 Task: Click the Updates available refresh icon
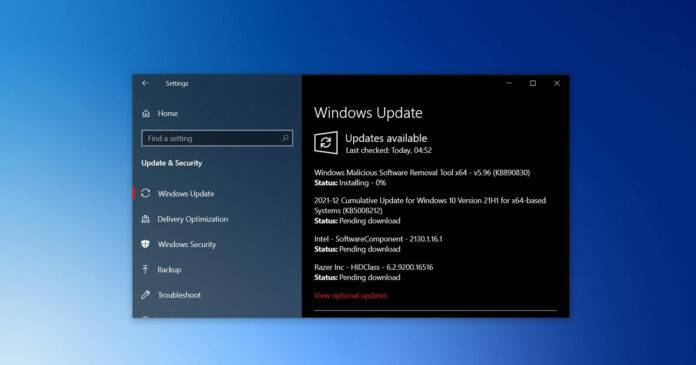326,143
